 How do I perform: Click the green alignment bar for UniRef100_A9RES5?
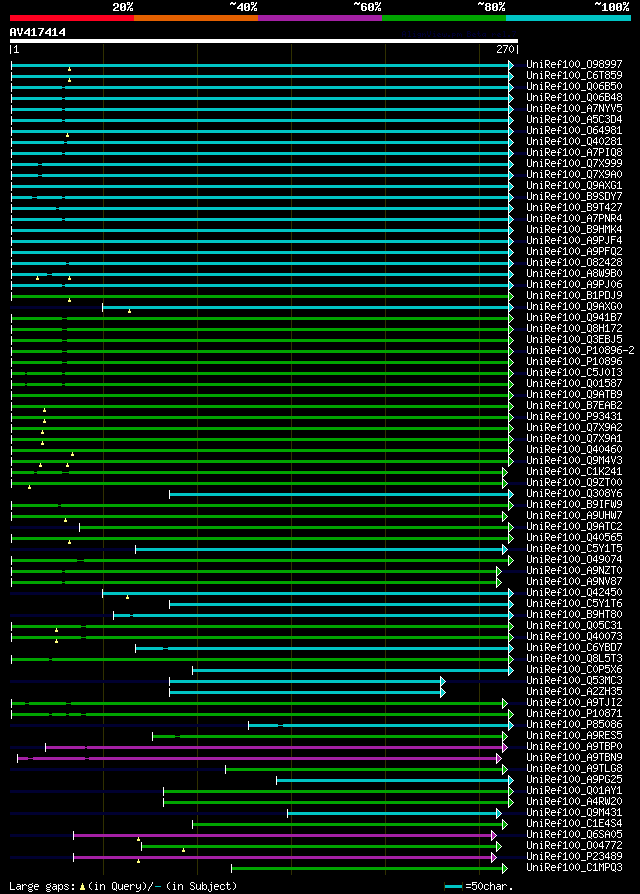(330, 736)
